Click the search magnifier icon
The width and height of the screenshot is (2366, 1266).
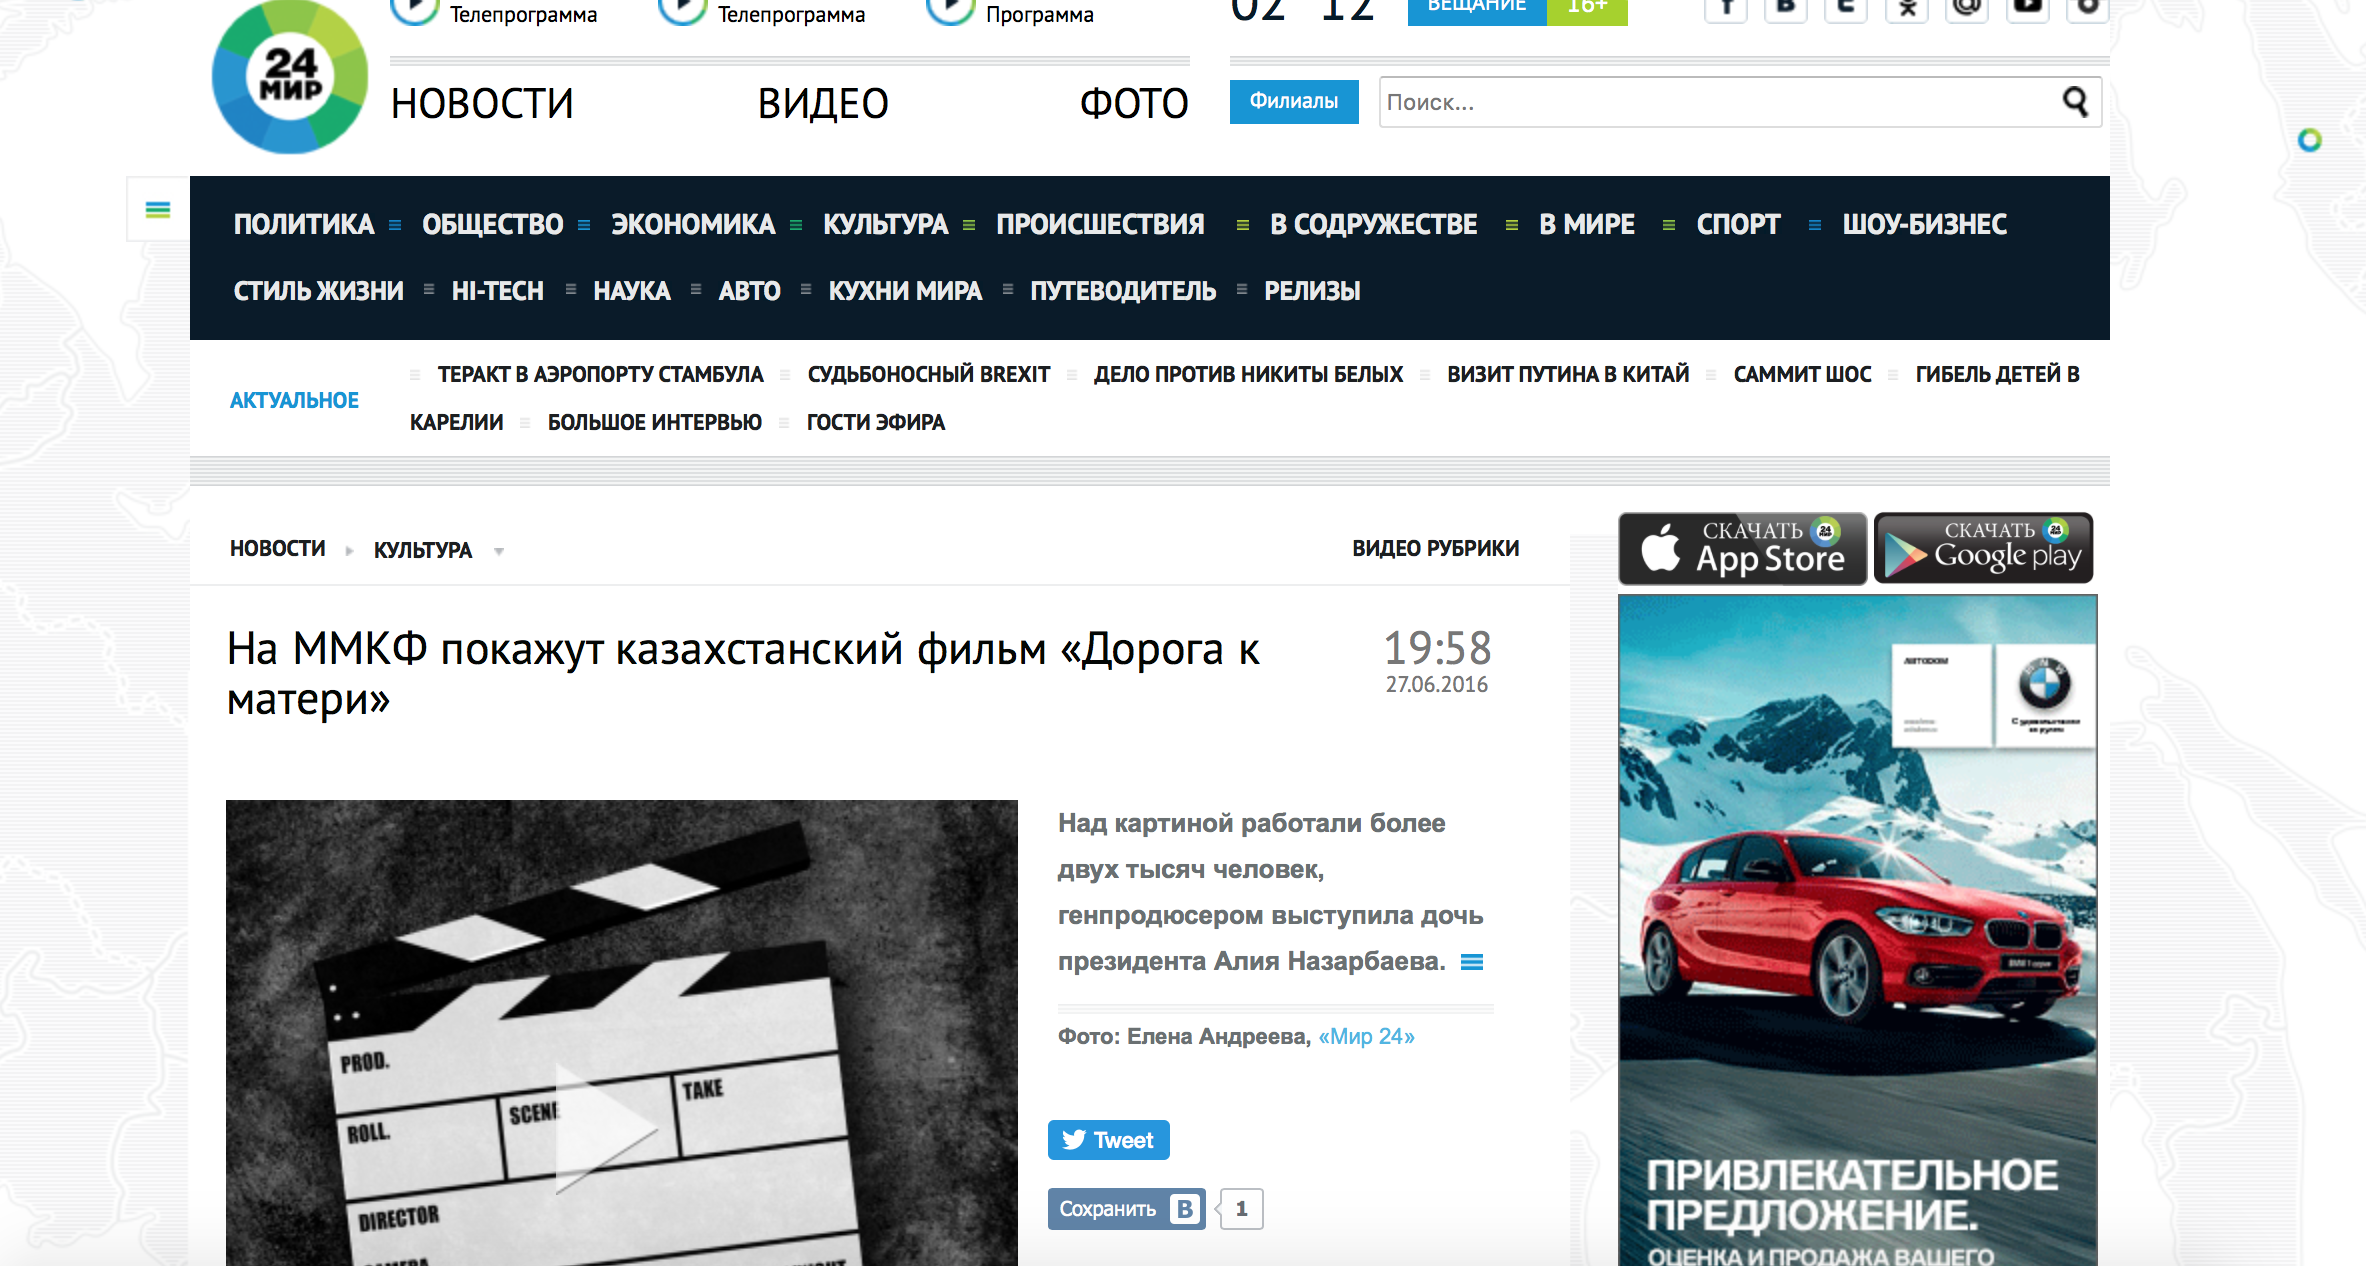pyautogui.click(x=2075, y=101)
